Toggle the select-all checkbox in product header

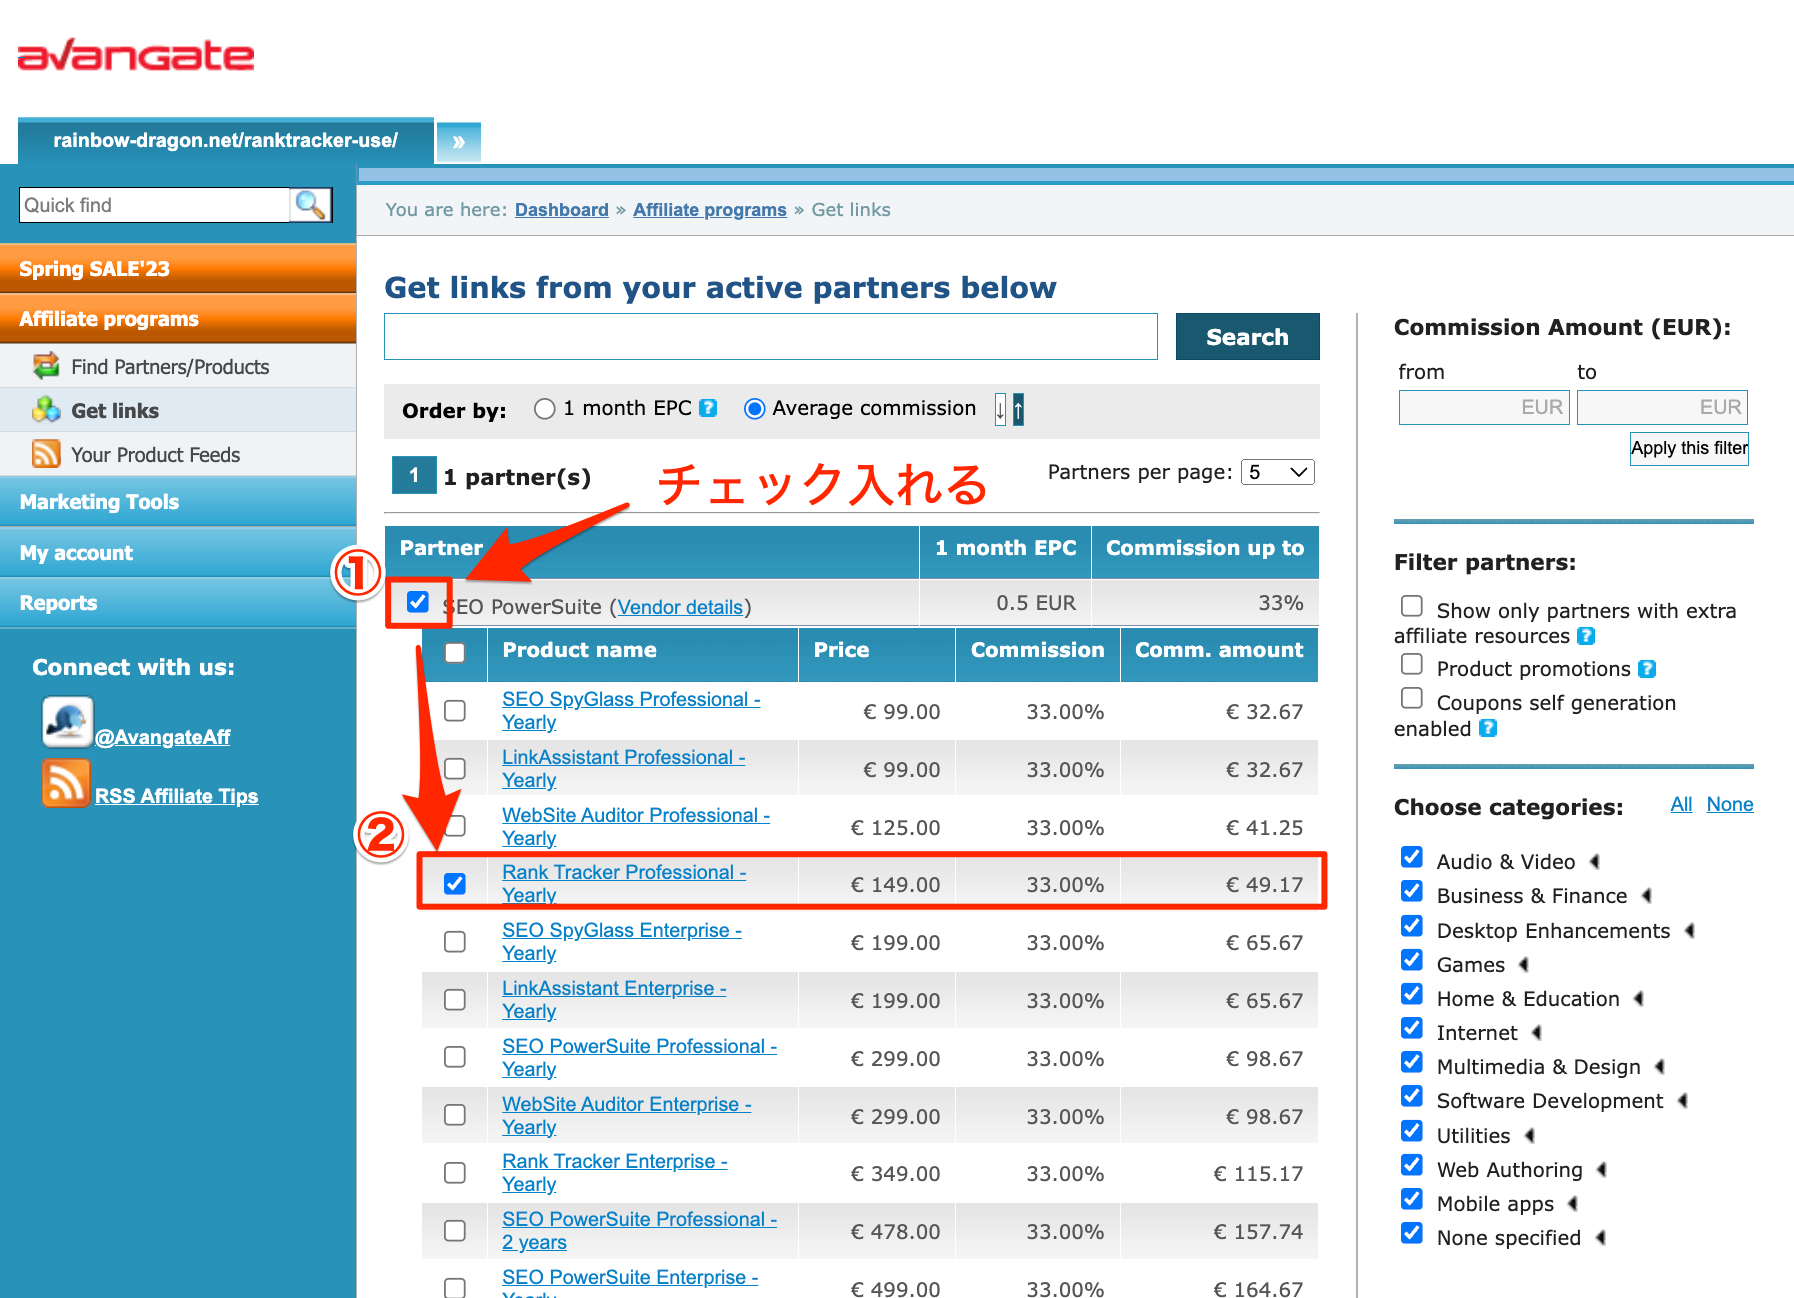455,653
